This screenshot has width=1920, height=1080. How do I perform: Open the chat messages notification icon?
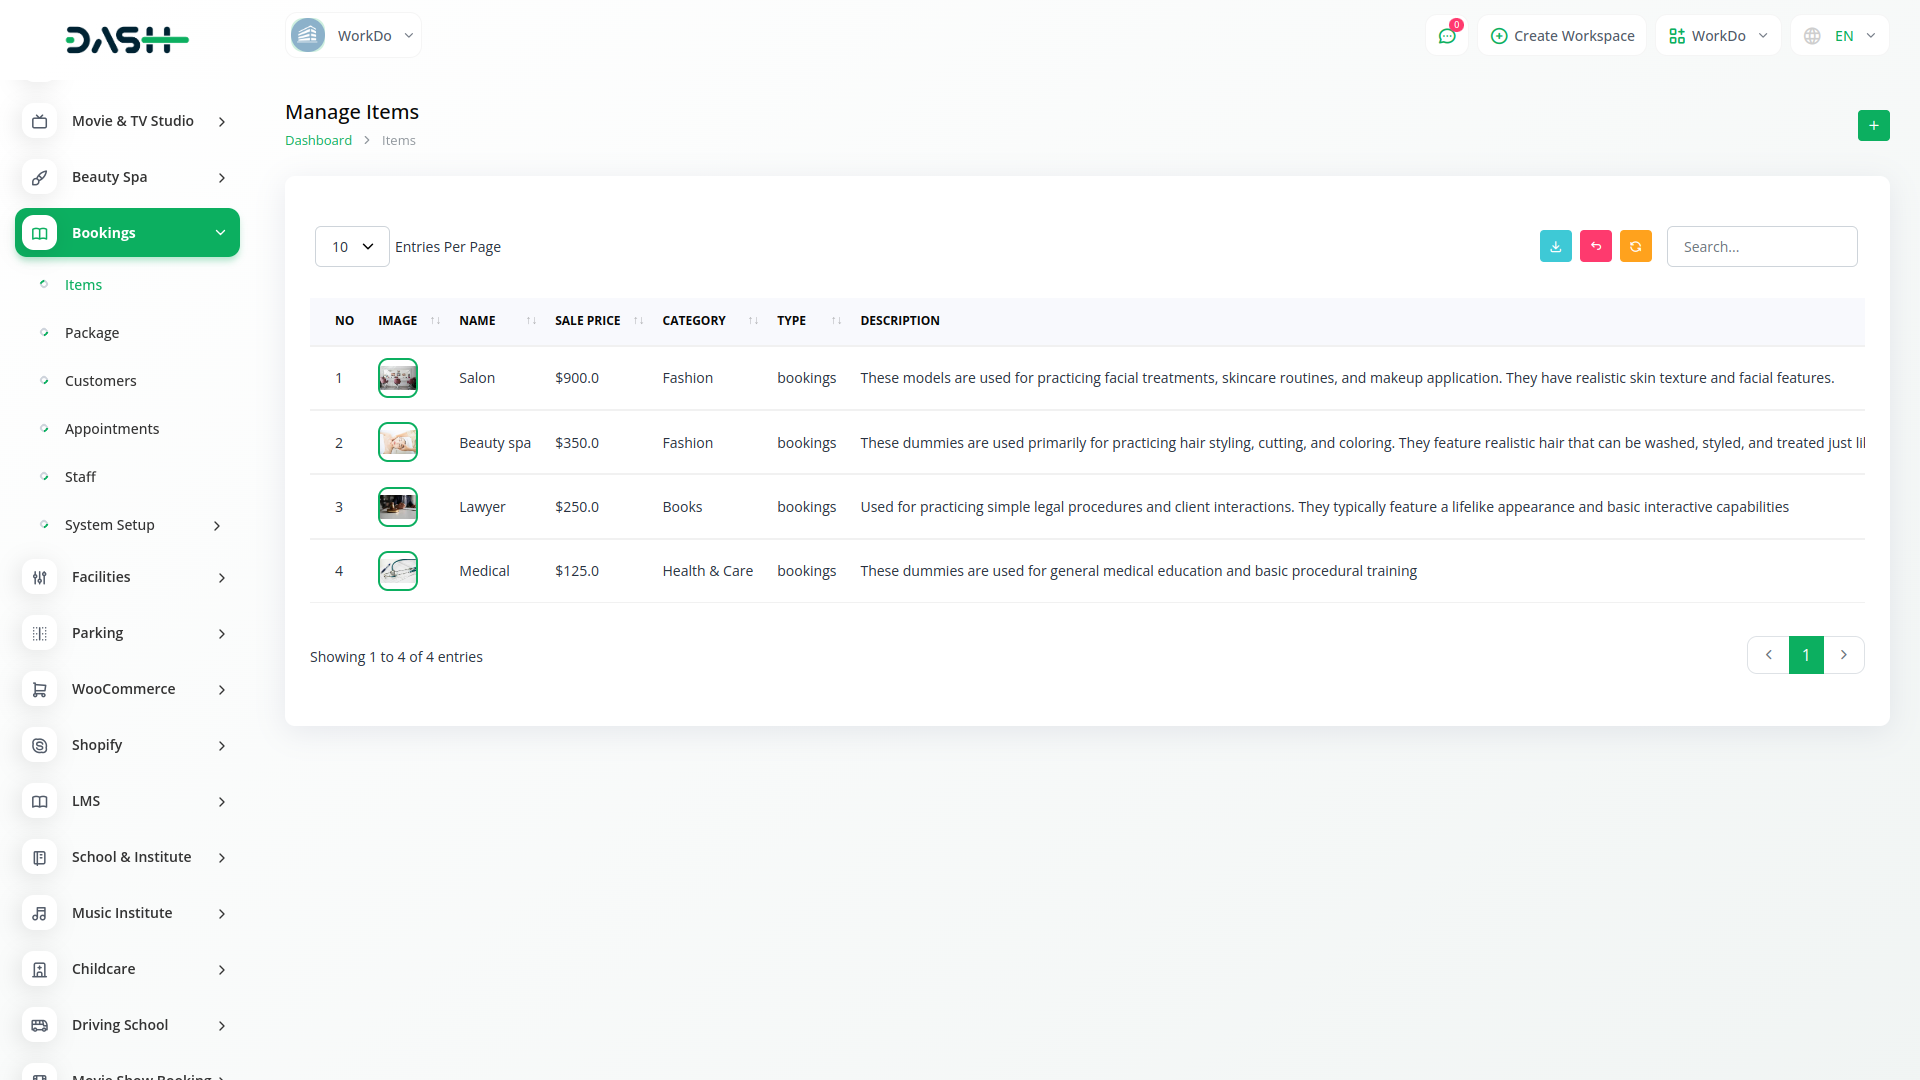tap(1446, 36)
